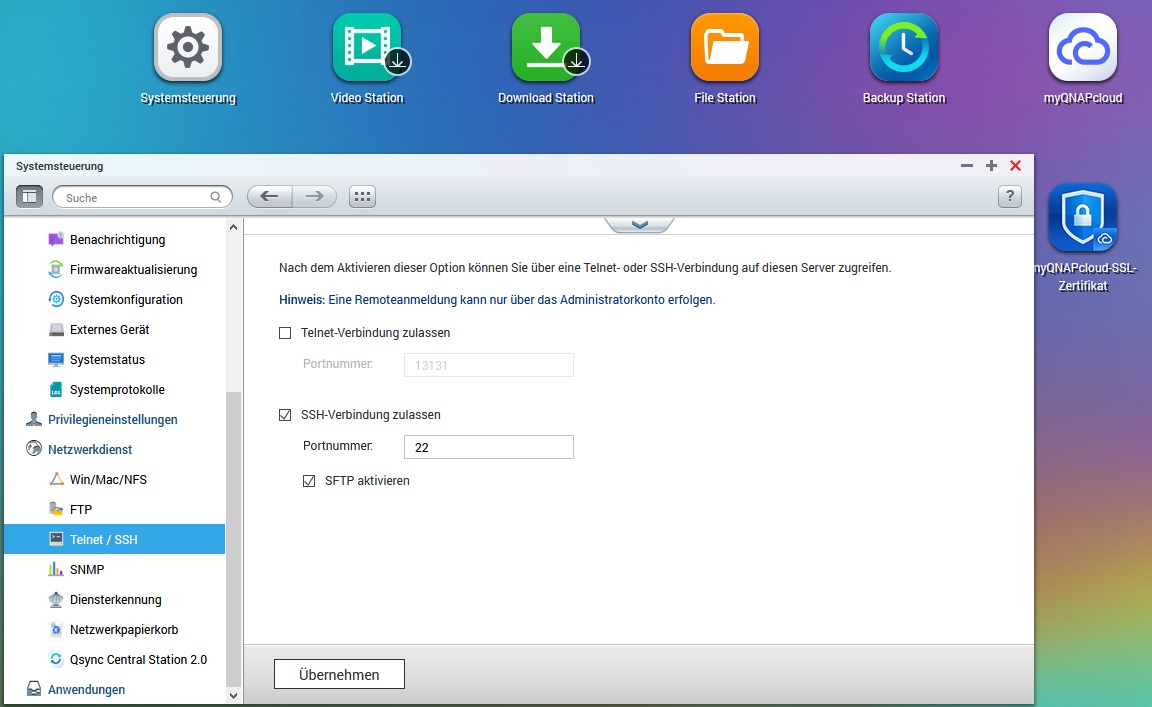Expand the top pull-down chevron handle
Viewport: 1152px width, 707px height.
tap(639, 225)
